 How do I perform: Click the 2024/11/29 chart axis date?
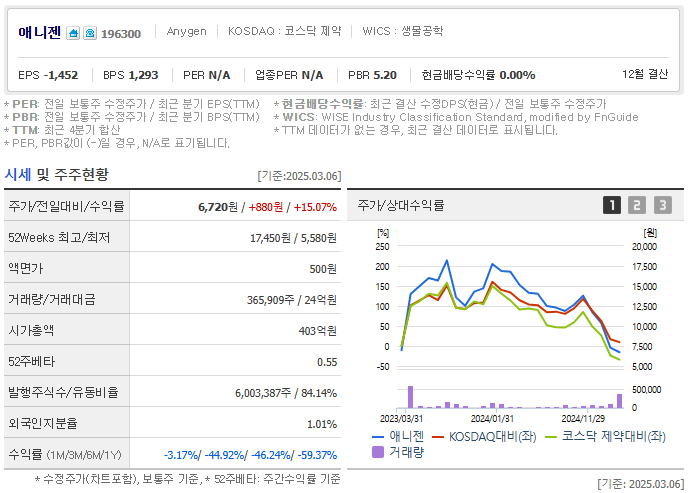[583, 419]
